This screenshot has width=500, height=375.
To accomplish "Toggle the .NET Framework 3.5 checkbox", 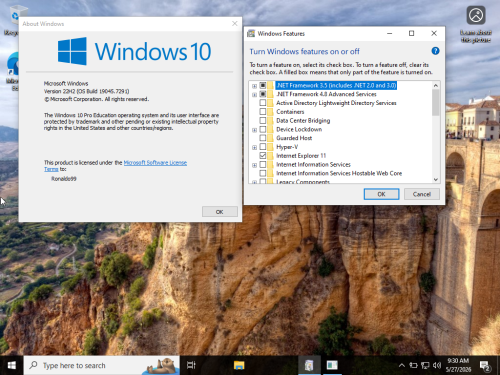I will (x=263, y=85).
